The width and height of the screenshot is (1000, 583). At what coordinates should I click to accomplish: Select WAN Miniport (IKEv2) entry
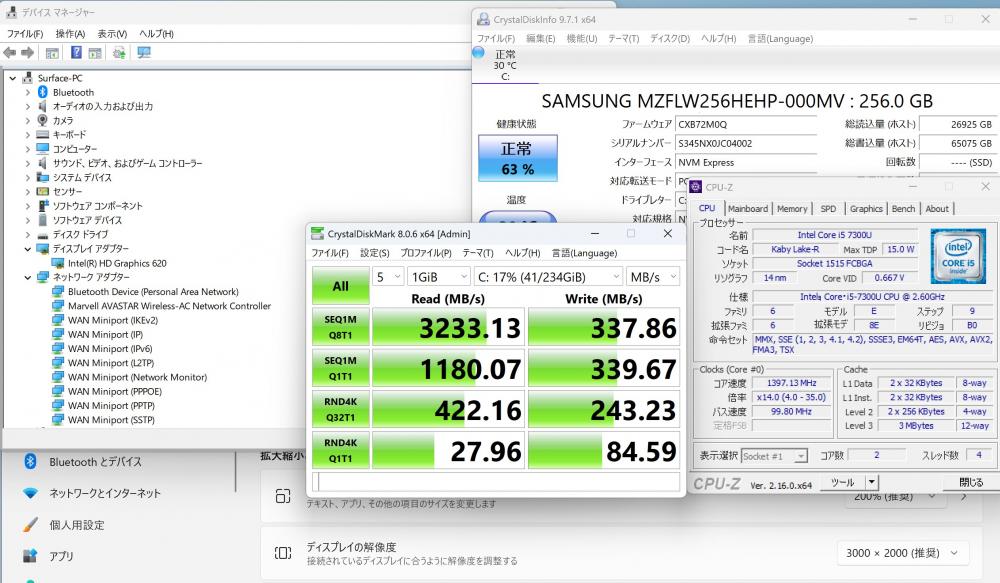pos(112,320)
